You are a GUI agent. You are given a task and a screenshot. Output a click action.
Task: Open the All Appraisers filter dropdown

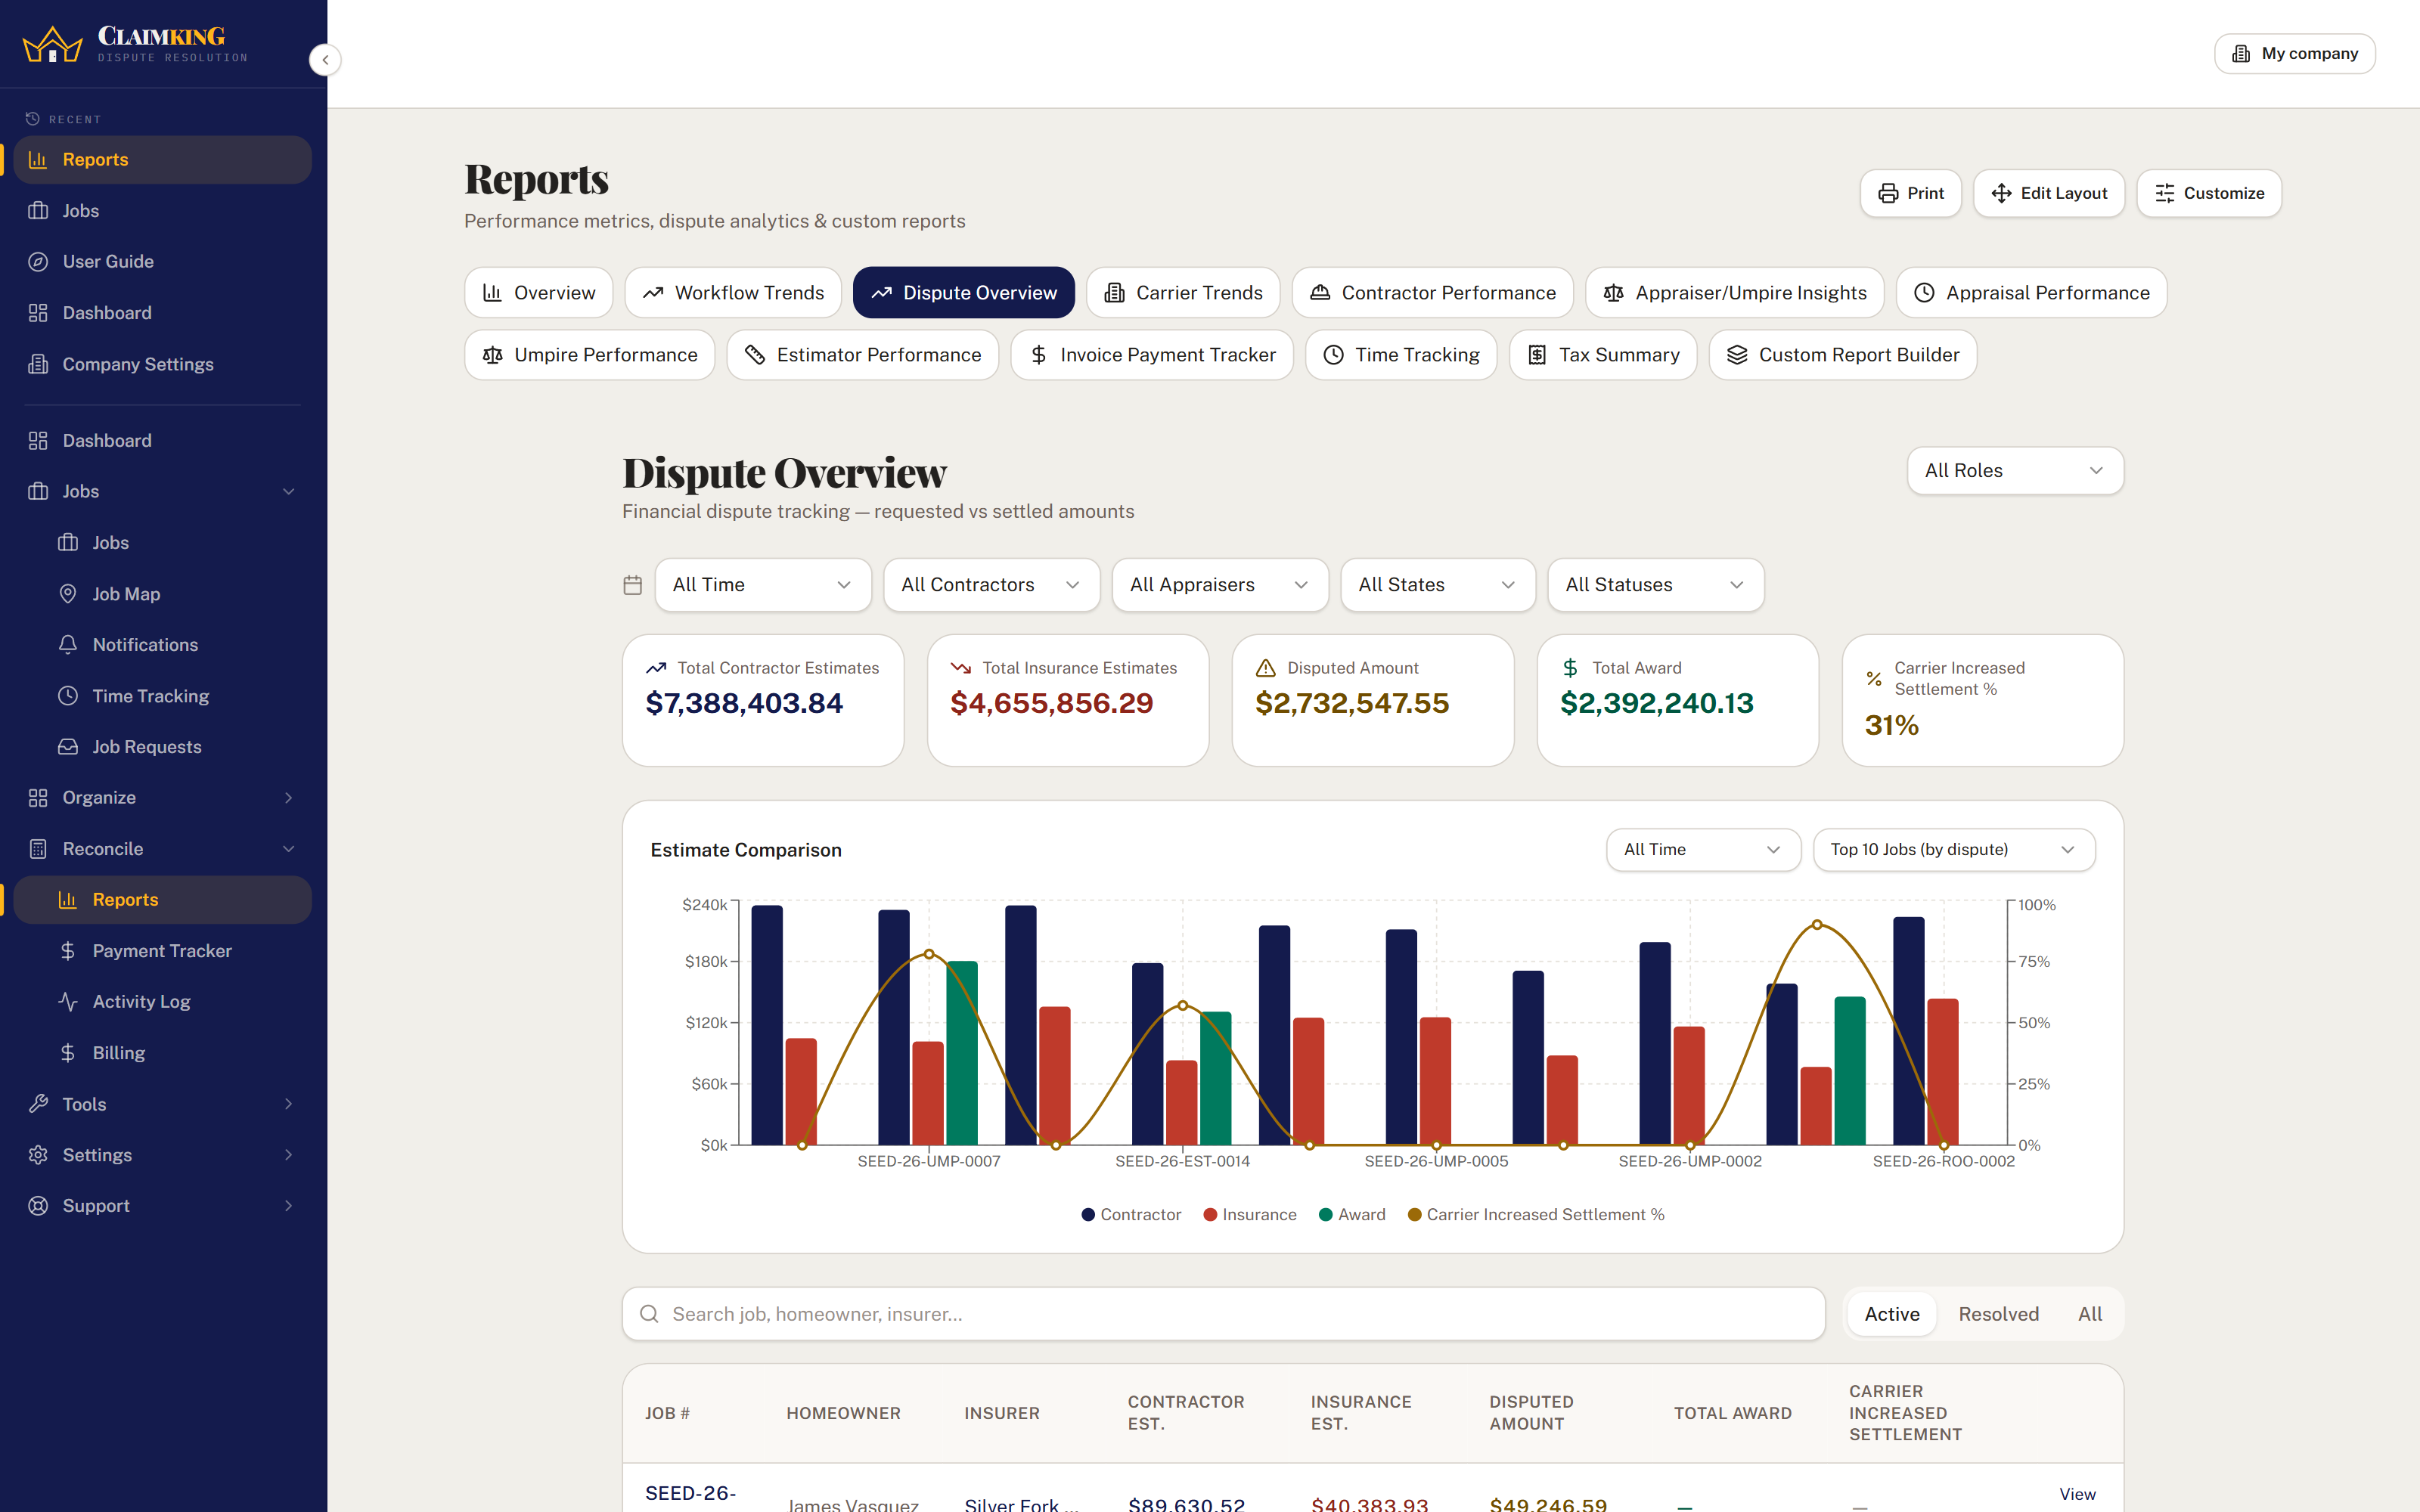[1220, 585]
